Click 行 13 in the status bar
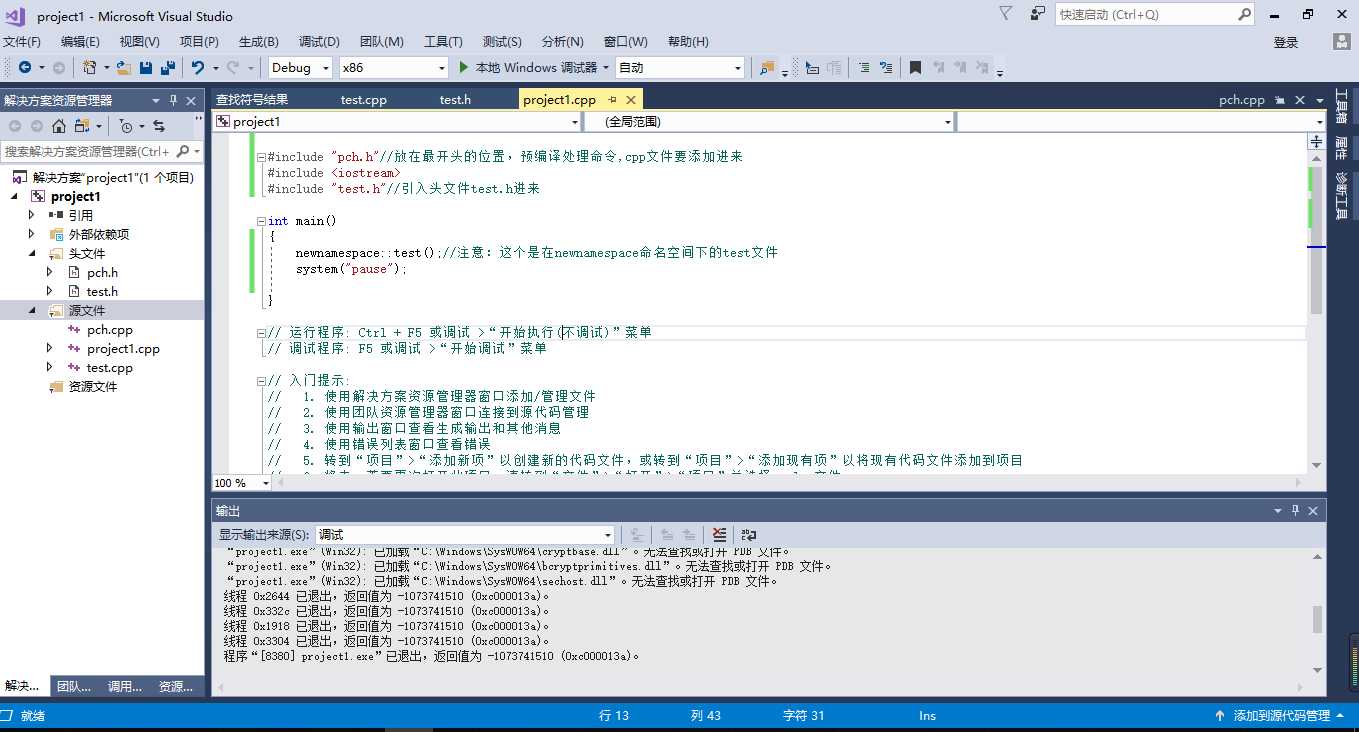The image size is (1359, 732). (614, 716)
